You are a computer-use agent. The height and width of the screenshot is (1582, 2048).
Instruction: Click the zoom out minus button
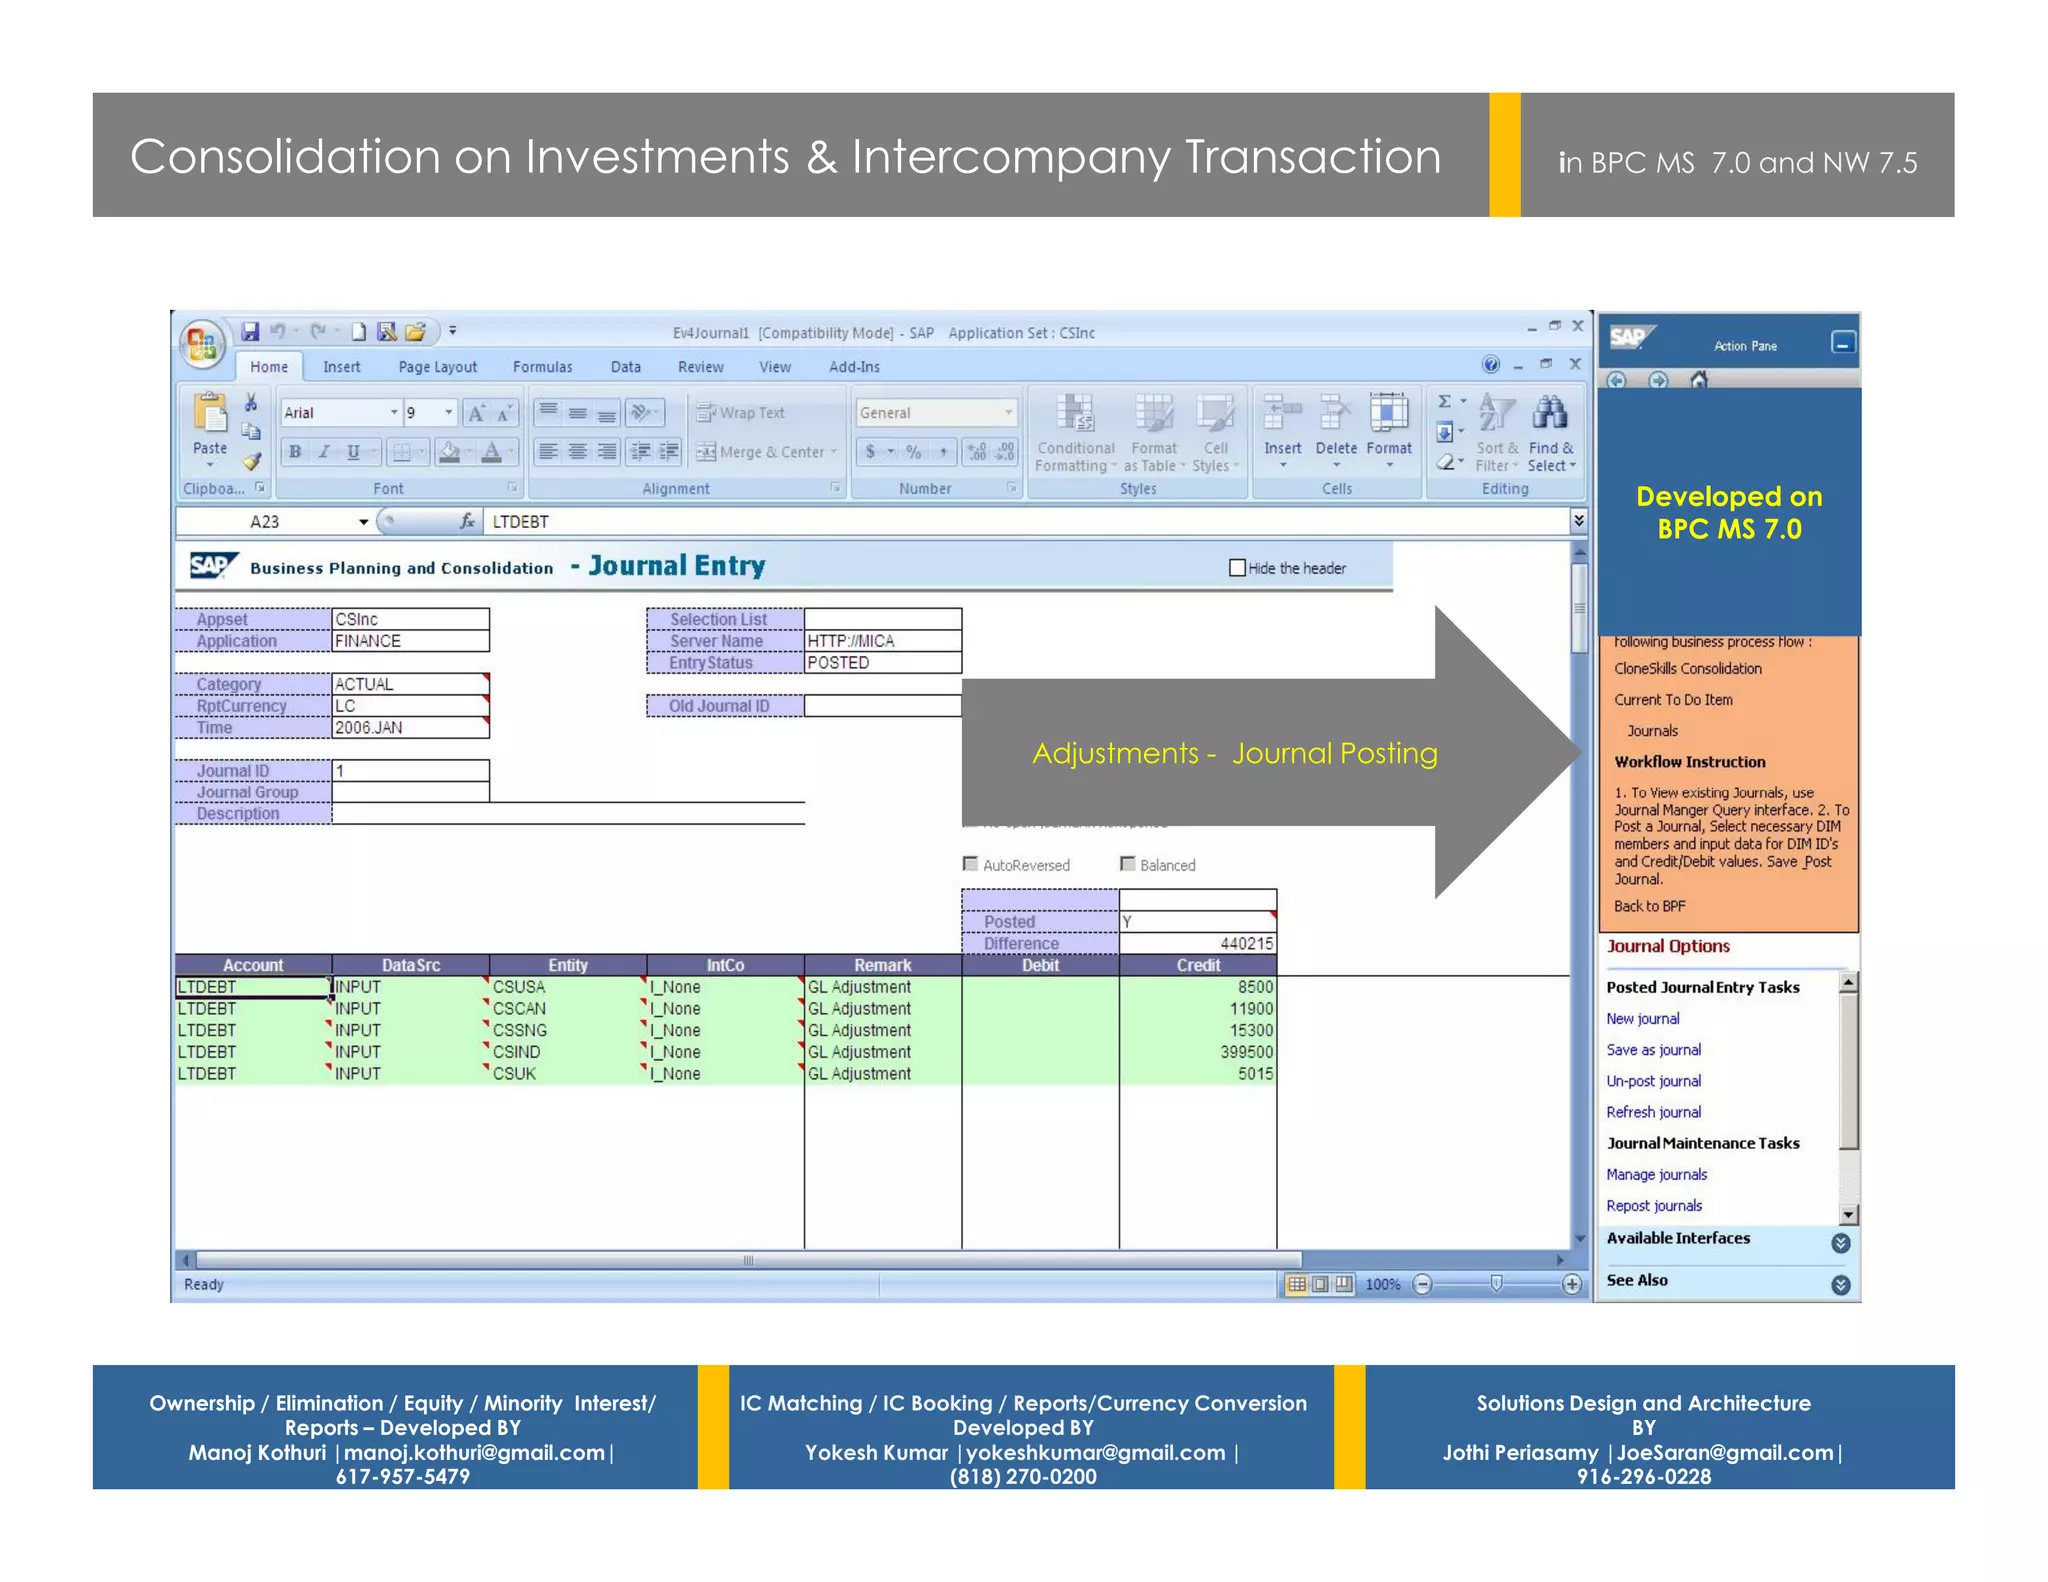[x=1422, y=1284]
